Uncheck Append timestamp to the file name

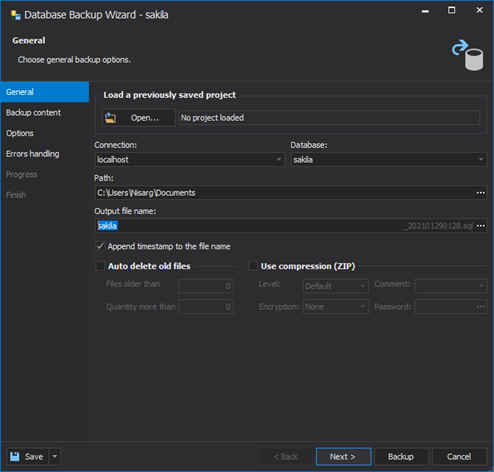(x=100, y=246)
